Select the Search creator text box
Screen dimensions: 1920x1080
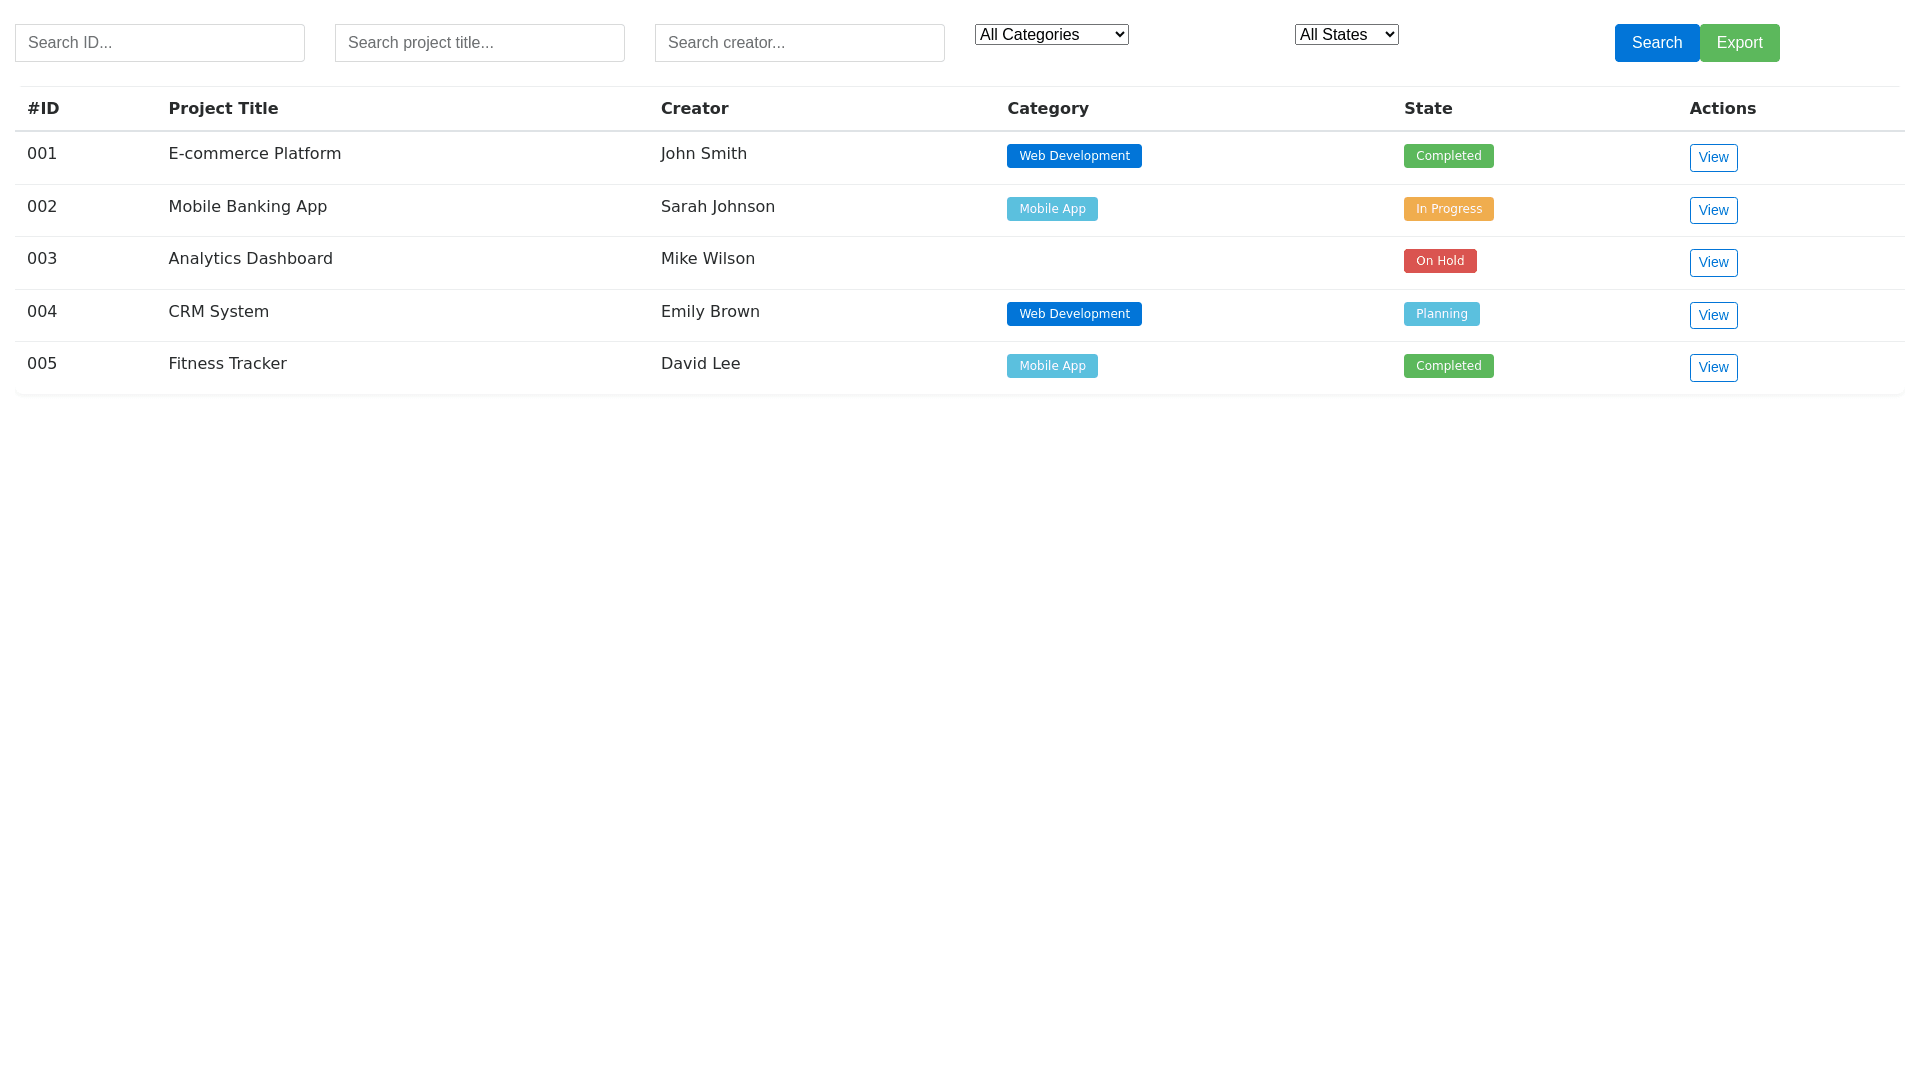tap(800, 43)
